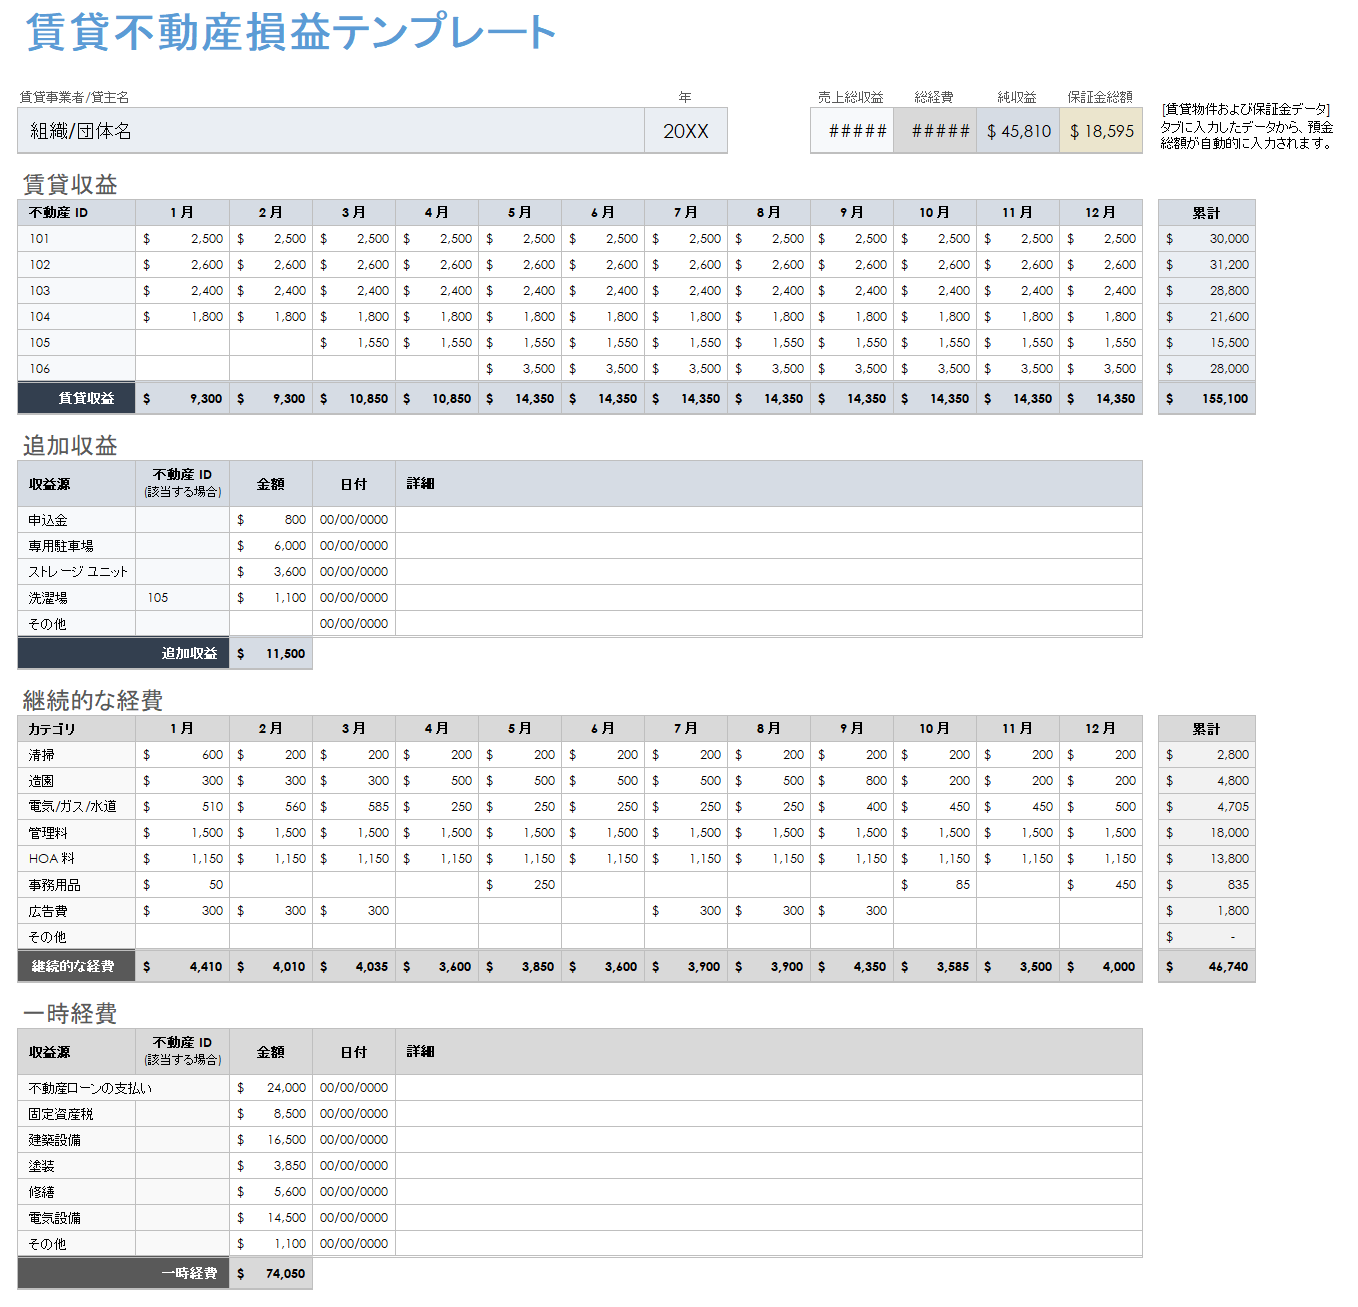
Task: Click the 保証金総額 value $18,595
Action: (1101, 131)
